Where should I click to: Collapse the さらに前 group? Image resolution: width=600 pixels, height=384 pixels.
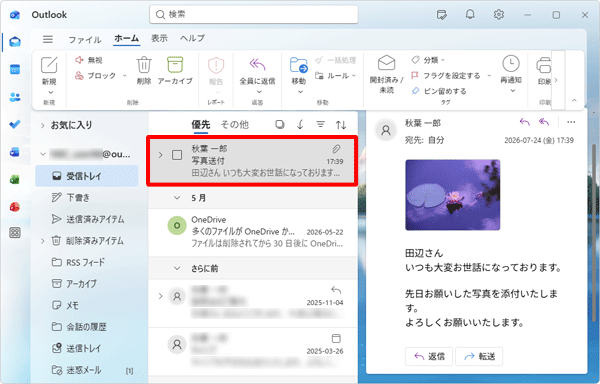(177, 268)
